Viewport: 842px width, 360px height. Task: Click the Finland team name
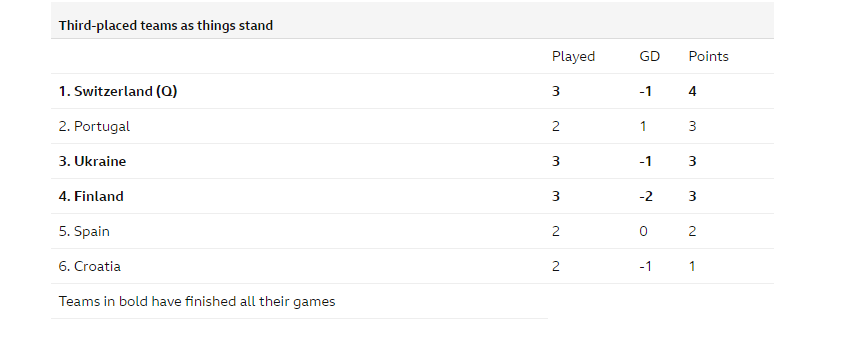(99, 196)
